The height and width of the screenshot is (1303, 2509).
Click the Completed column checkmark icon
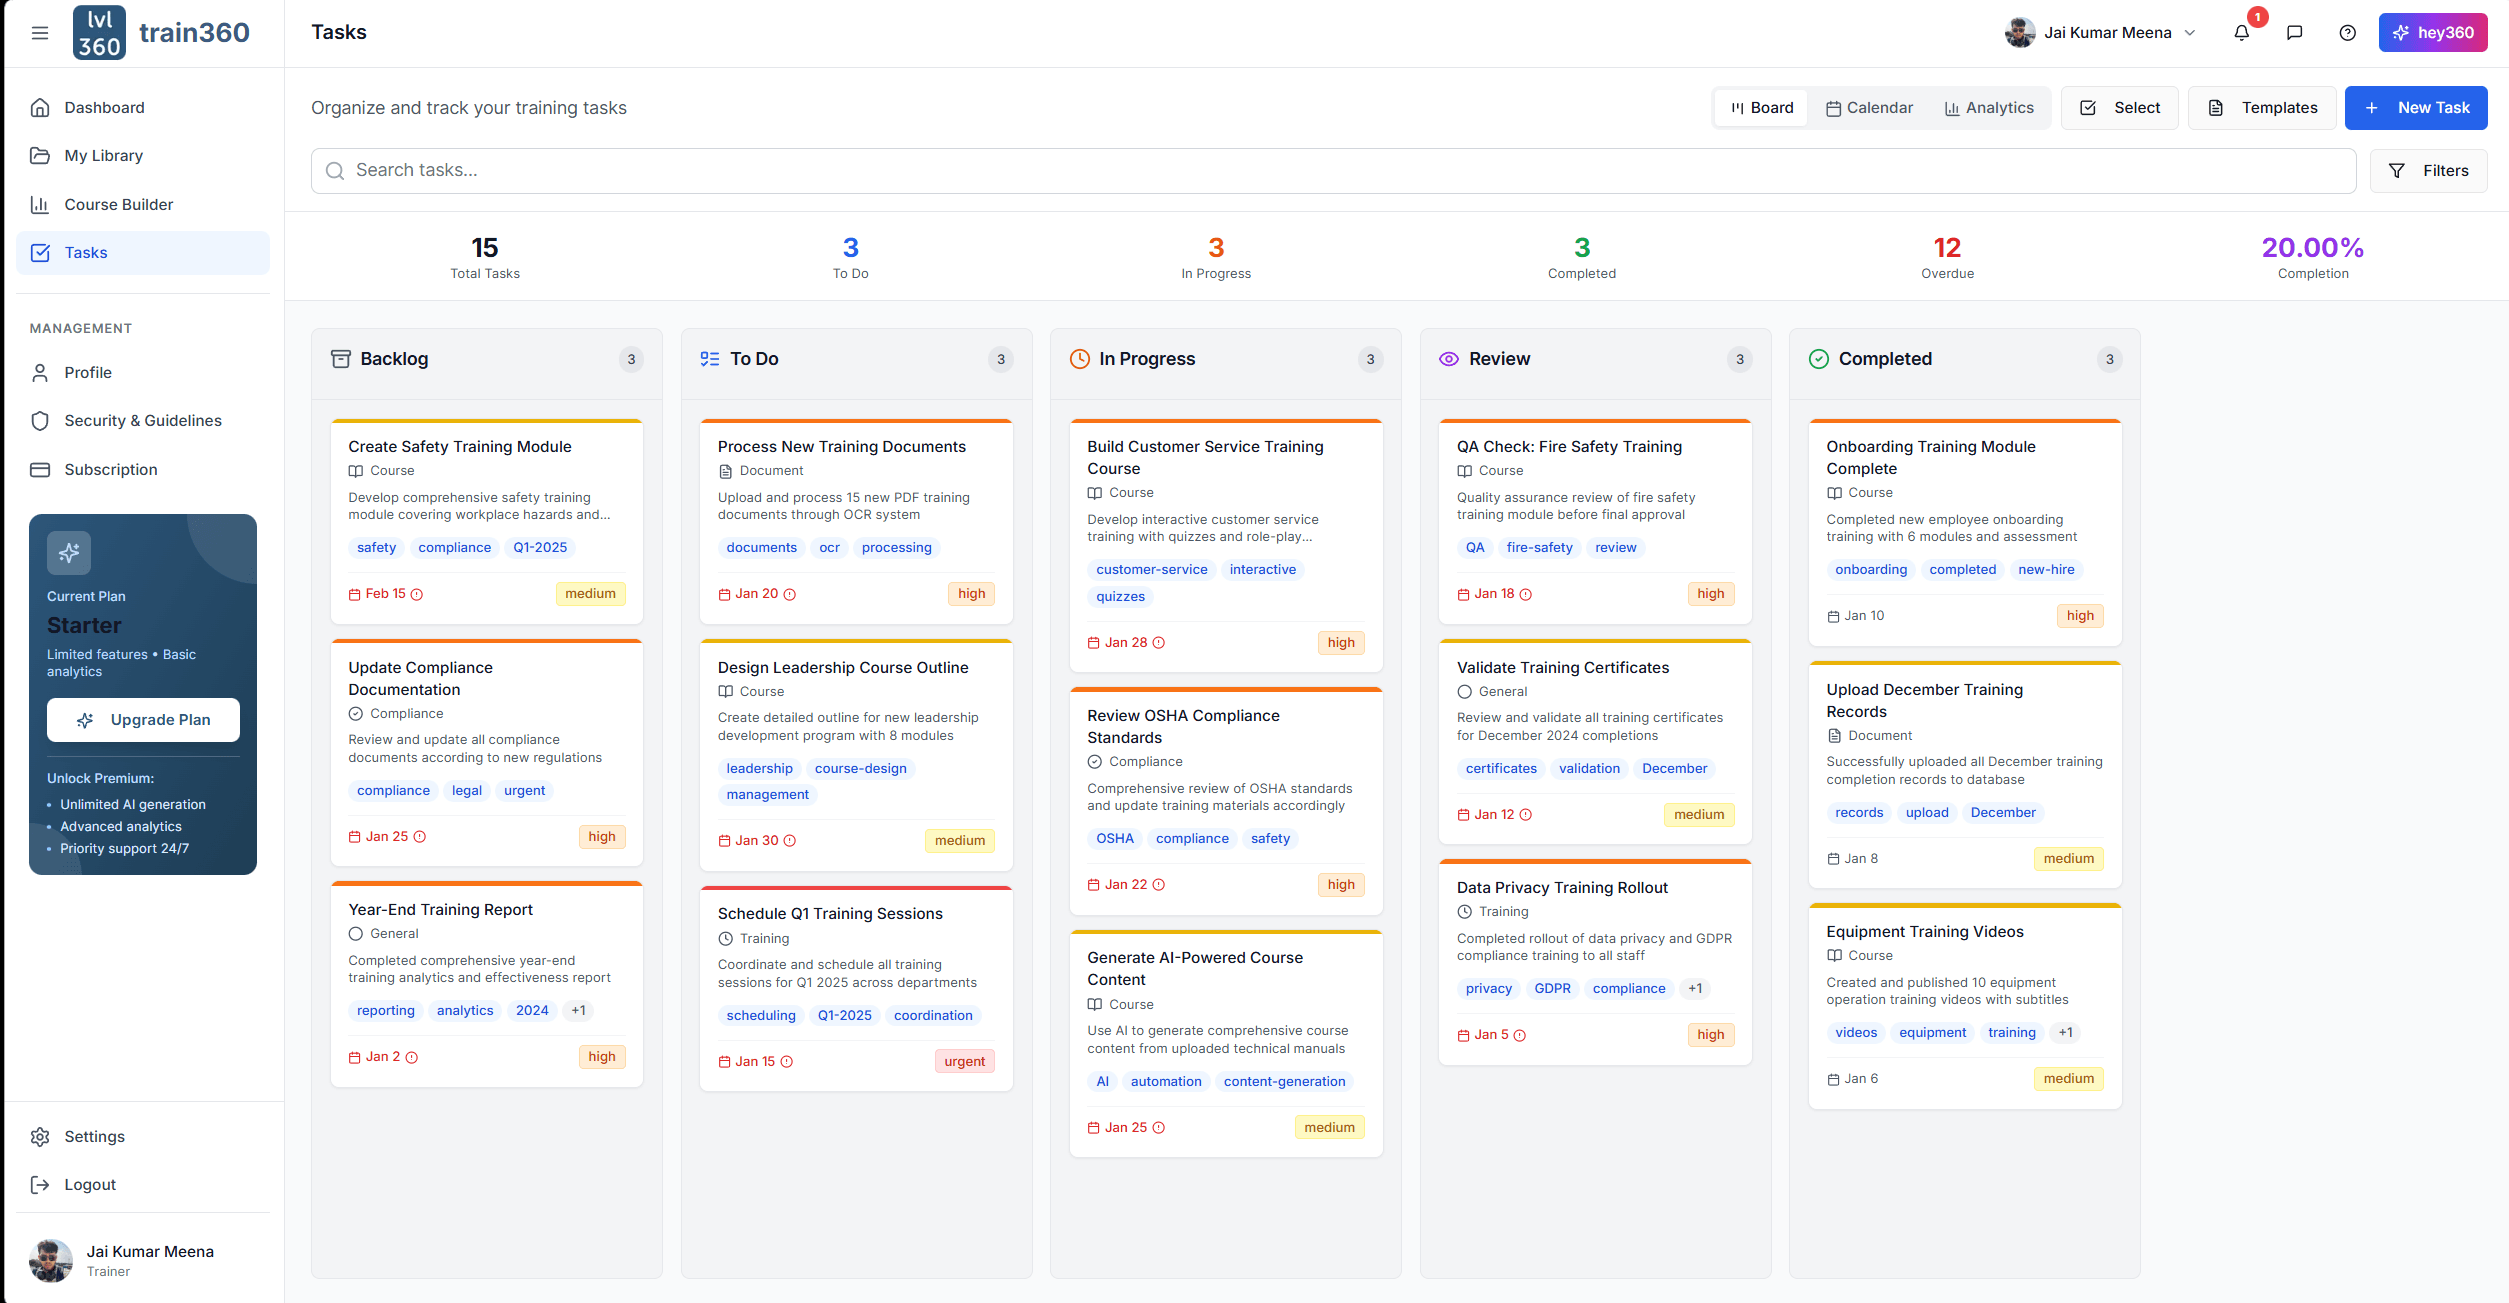click(1818, 359)
